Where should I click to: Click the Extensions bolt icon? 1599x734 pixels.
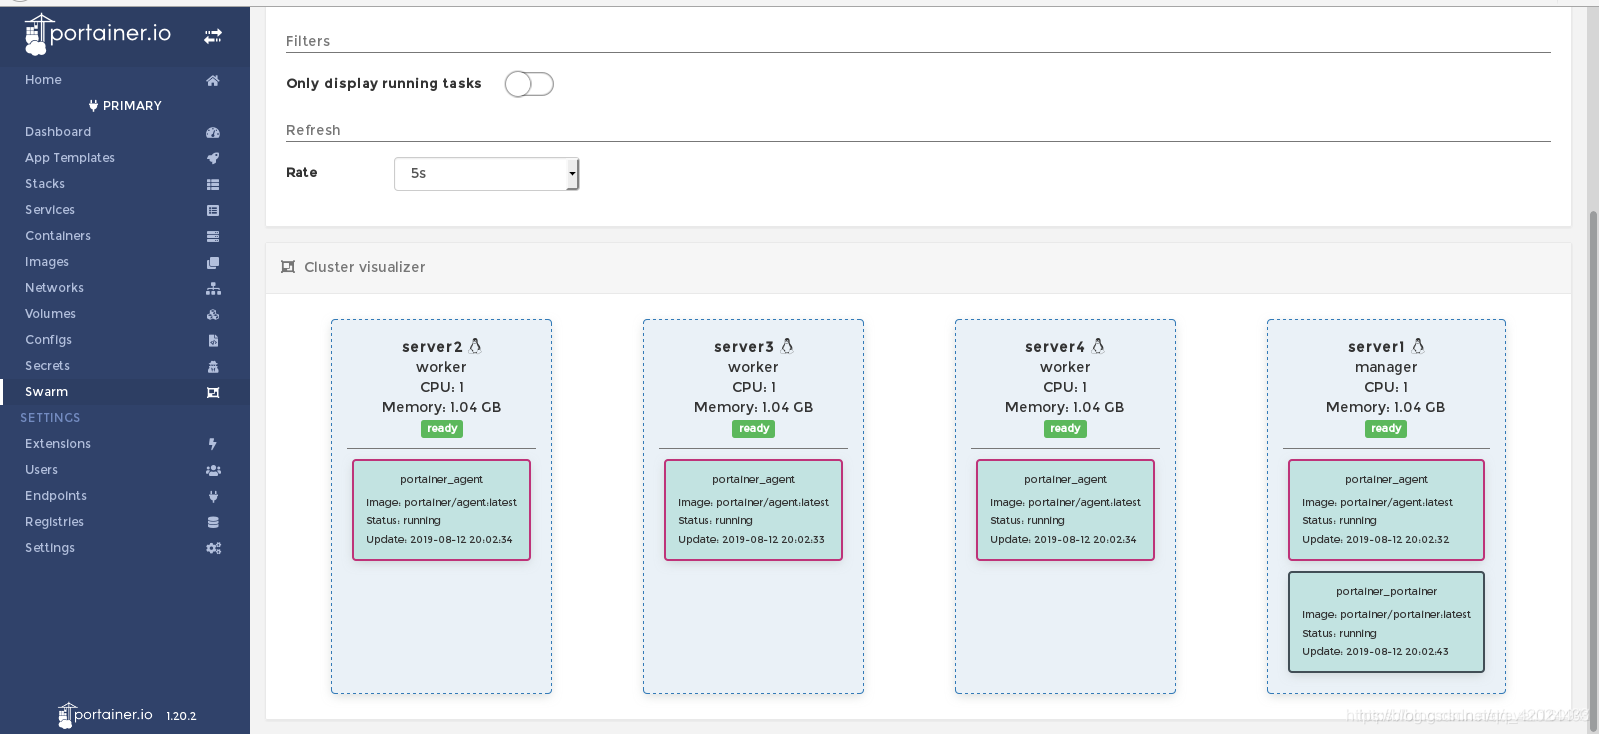(x=213, y=444)
